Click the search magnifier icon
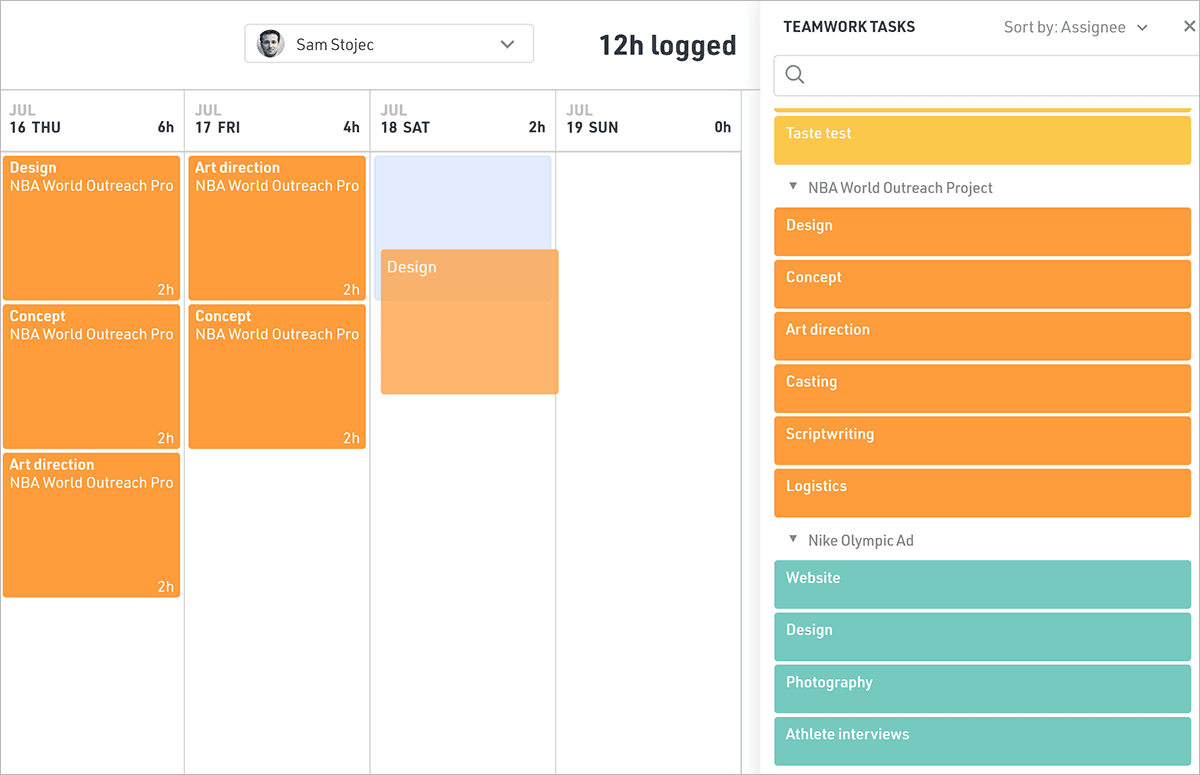Screen dimensions: 1200x775 click(795, 75)
